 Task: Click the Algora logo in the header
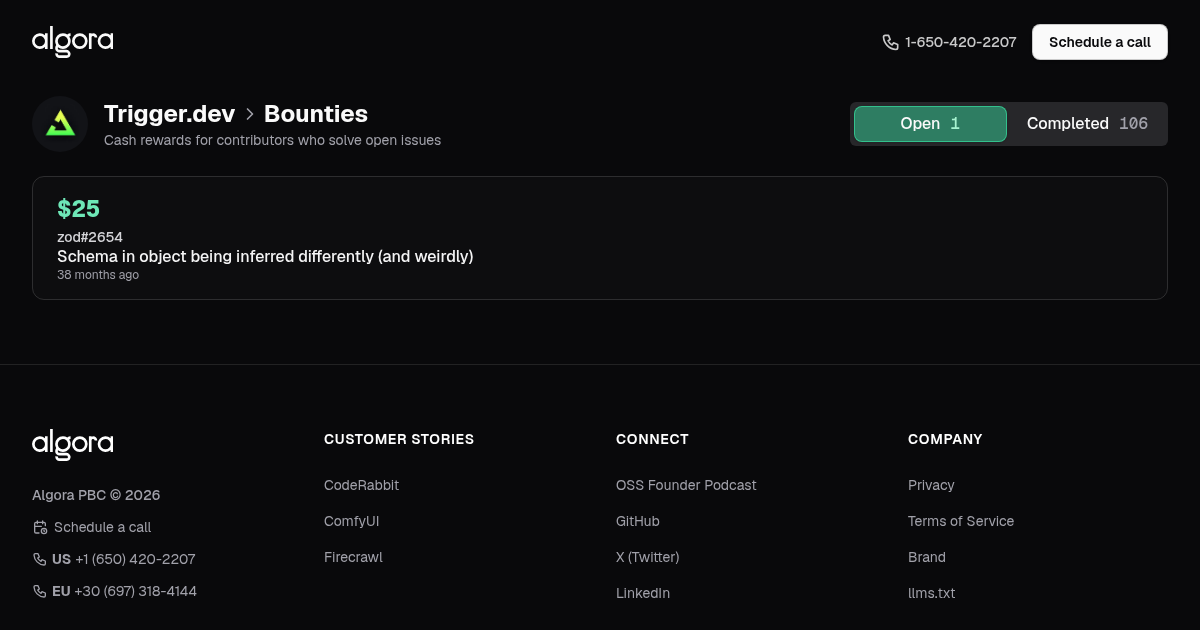72,42
